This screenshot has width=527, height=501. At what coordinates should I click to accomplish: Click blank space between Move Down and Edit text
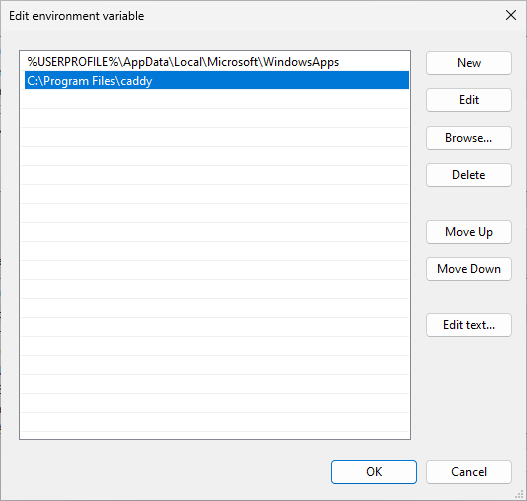469,297
